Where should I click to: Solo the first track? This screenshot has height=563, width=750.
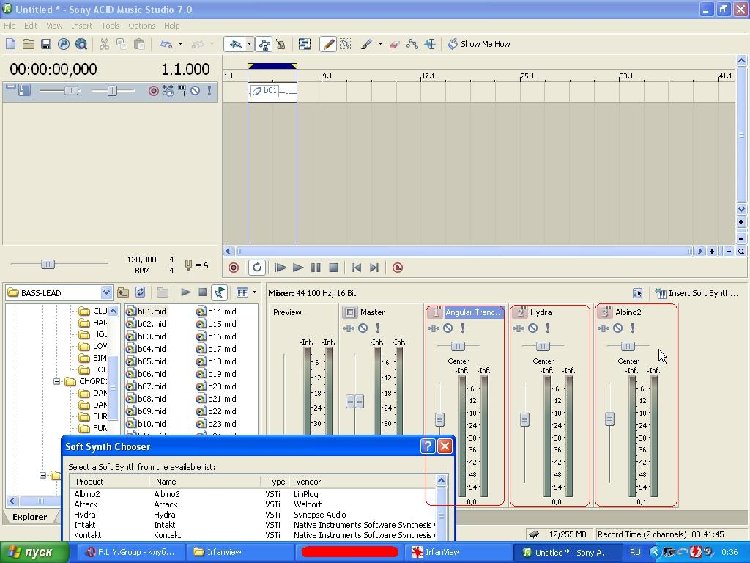click(209, 90)
